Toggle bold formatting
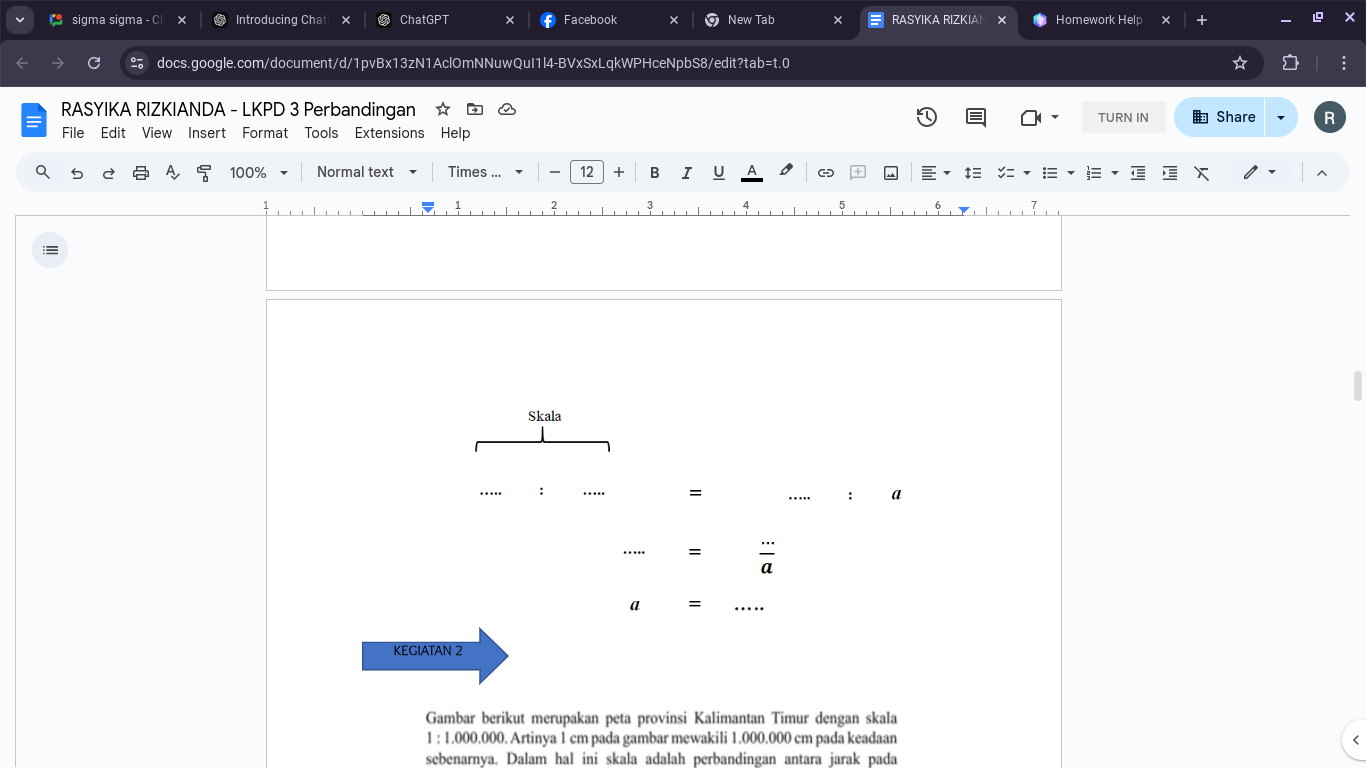Image resolution: width=1366 pixels, height=768 pixels. (655, 172)
